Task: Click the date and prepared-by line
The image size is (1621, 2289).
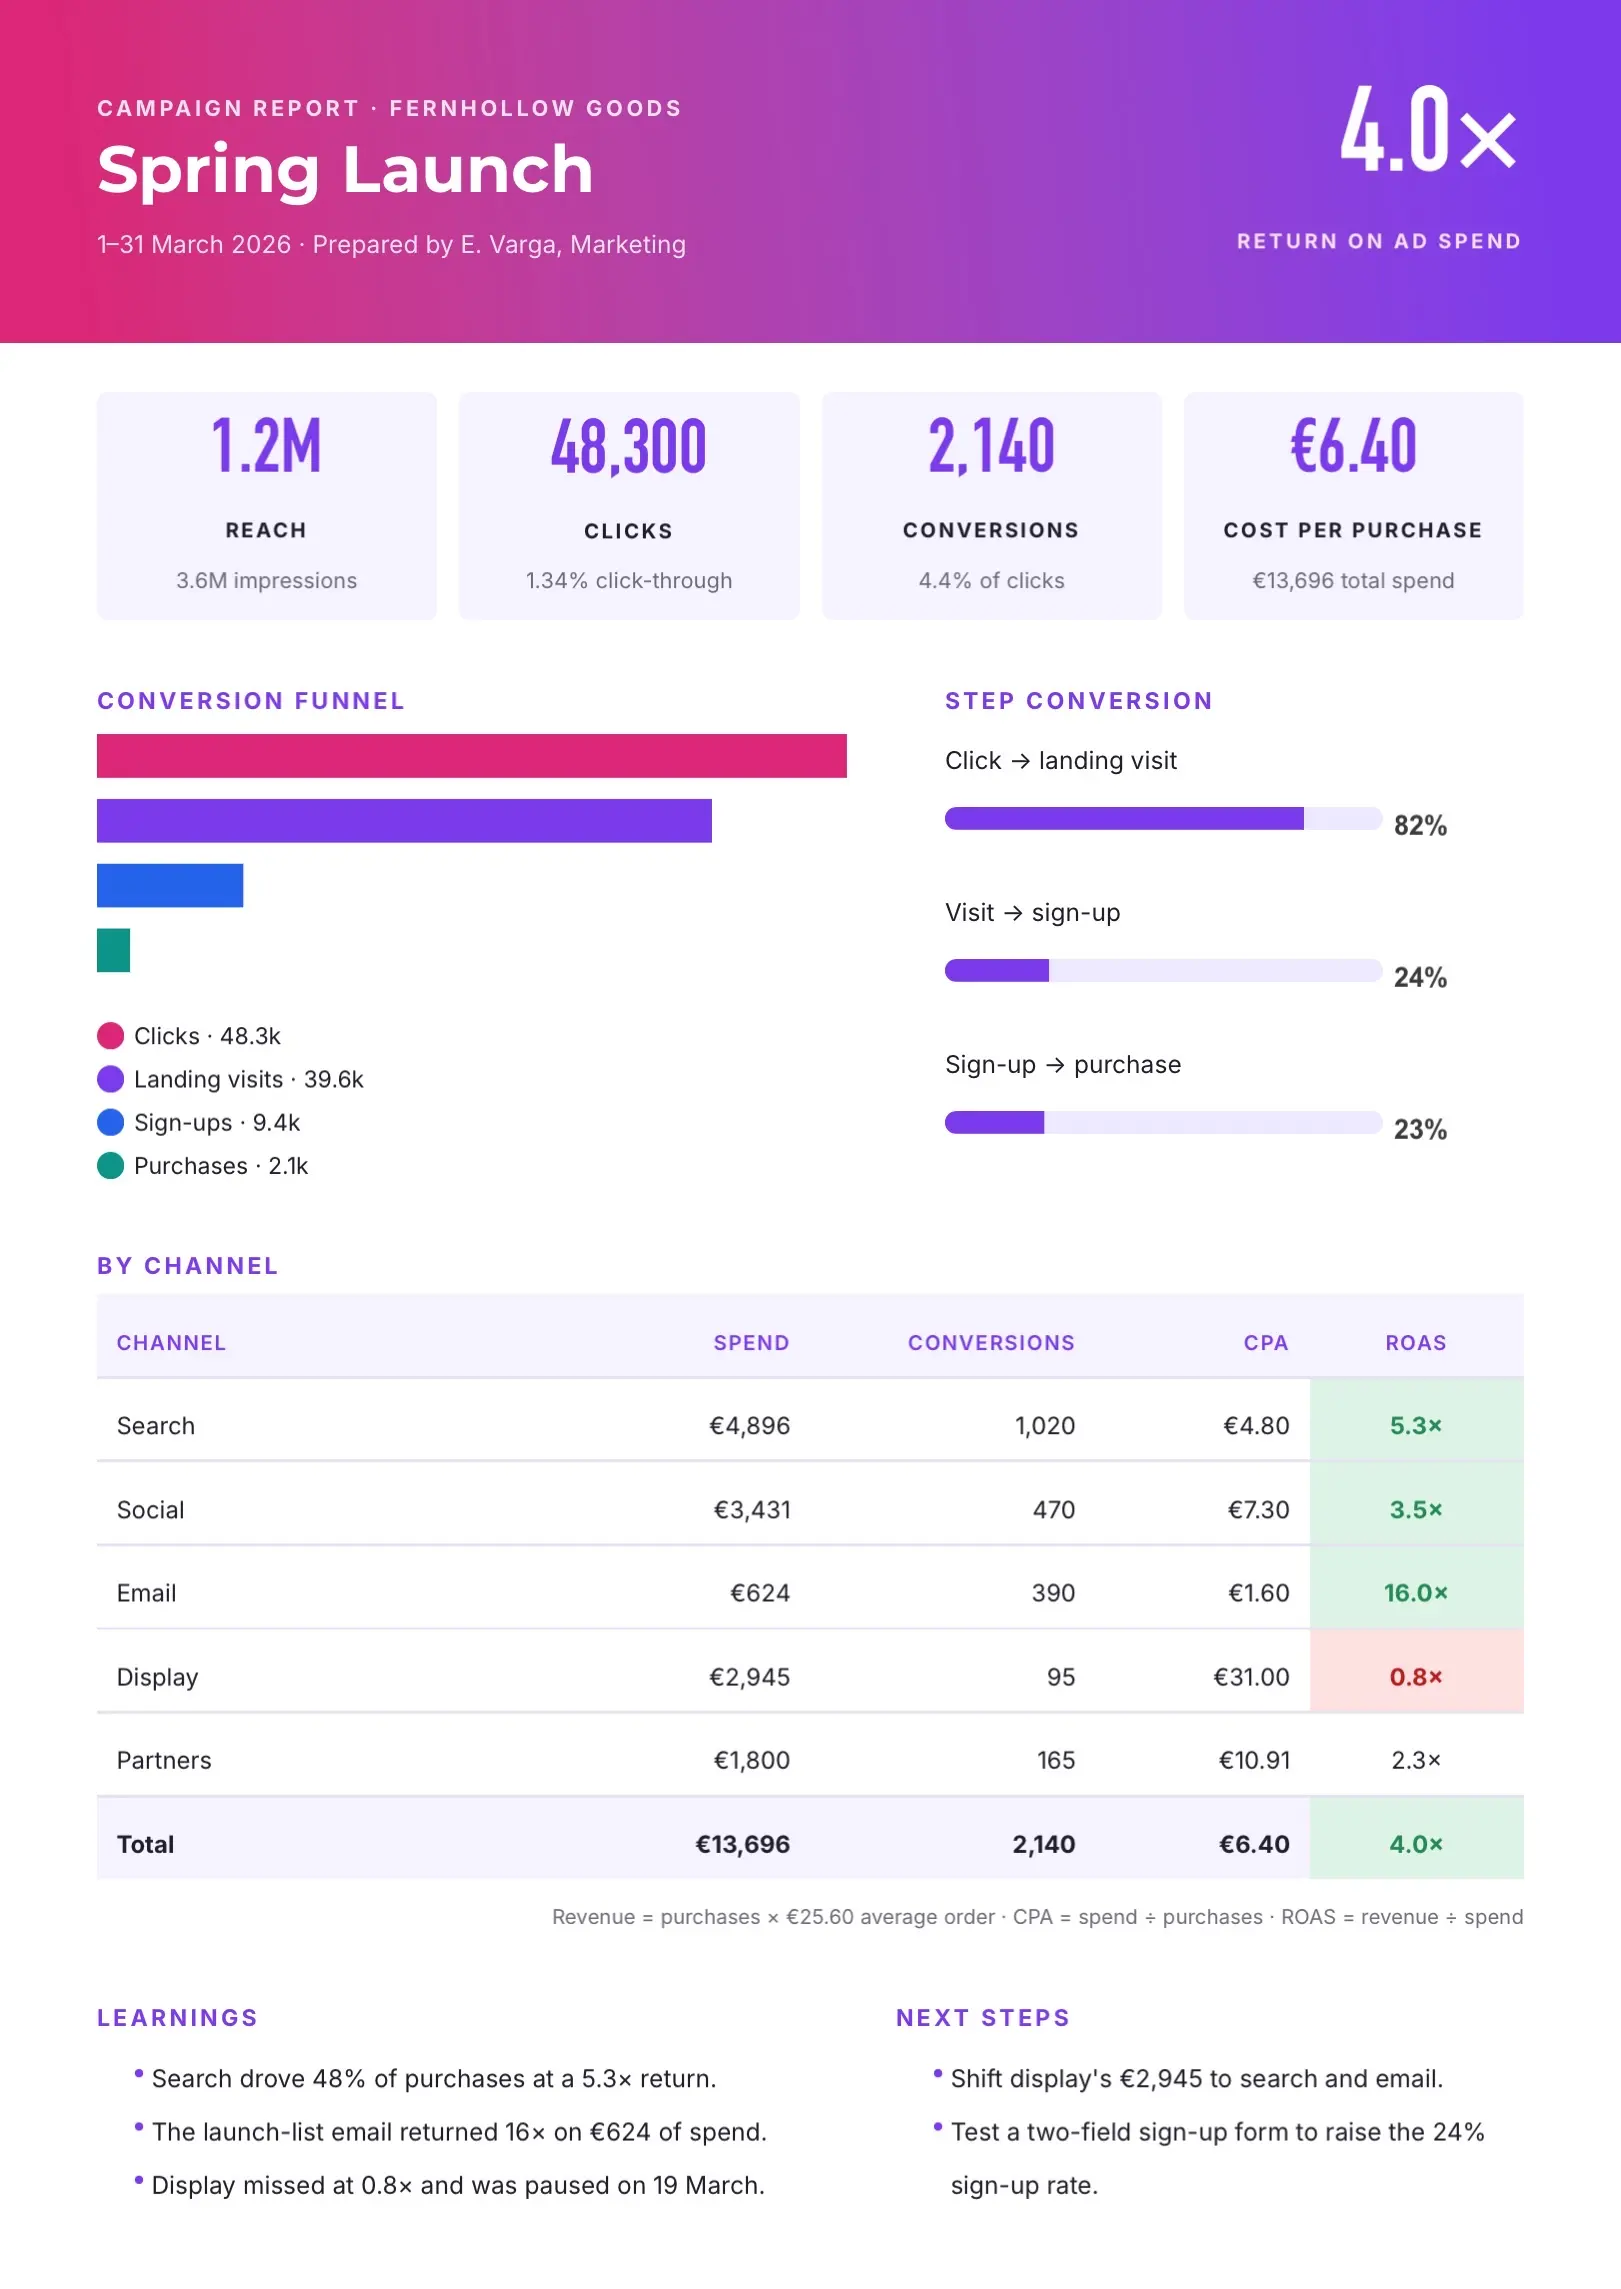Action: click(x=391, y=244)
